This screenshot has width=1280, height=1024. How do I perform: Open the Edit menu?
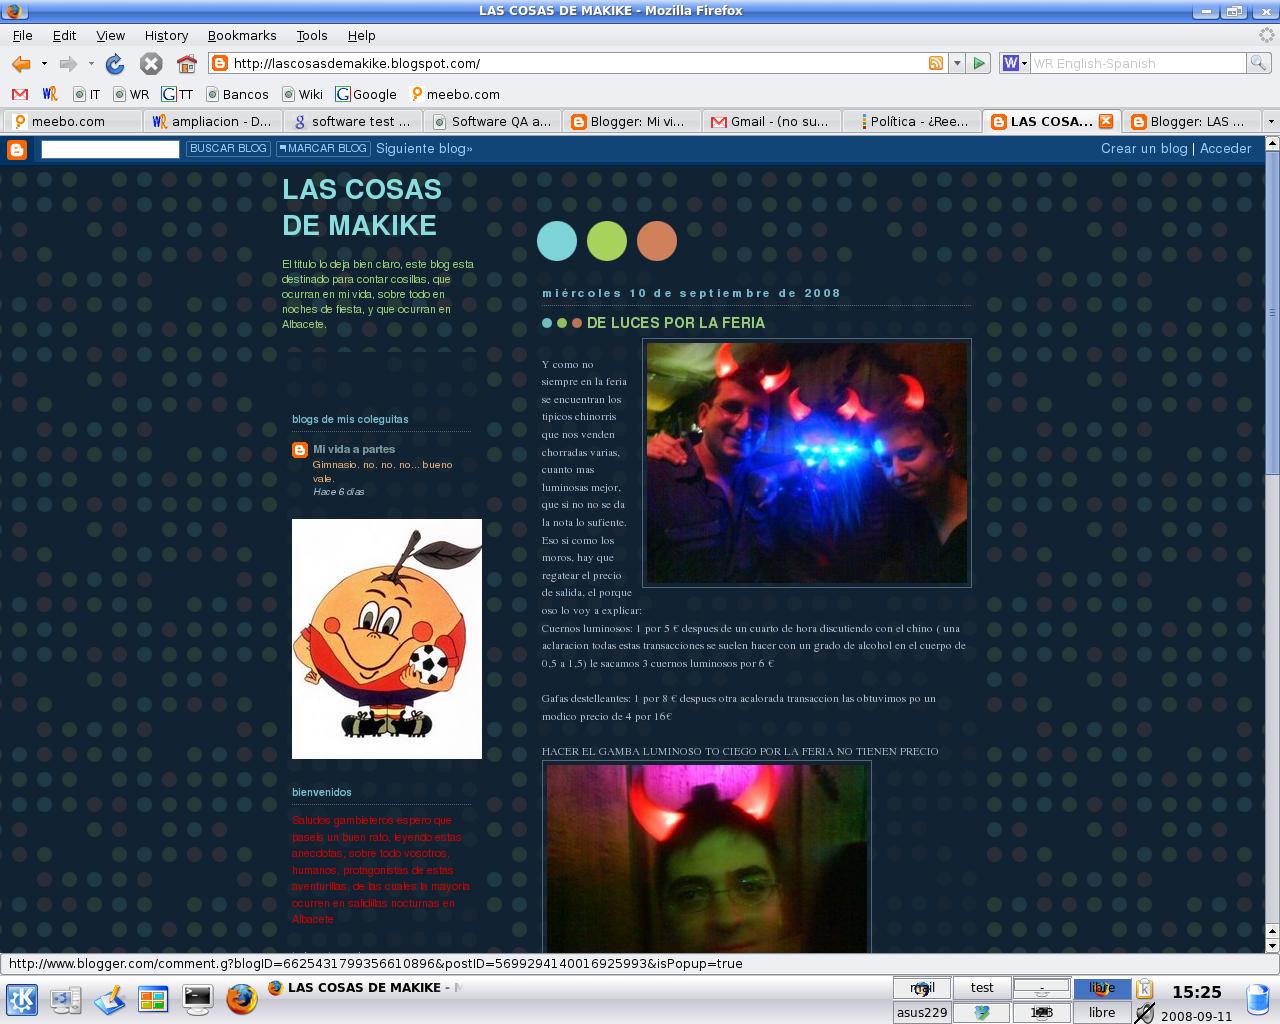(64, 35)
